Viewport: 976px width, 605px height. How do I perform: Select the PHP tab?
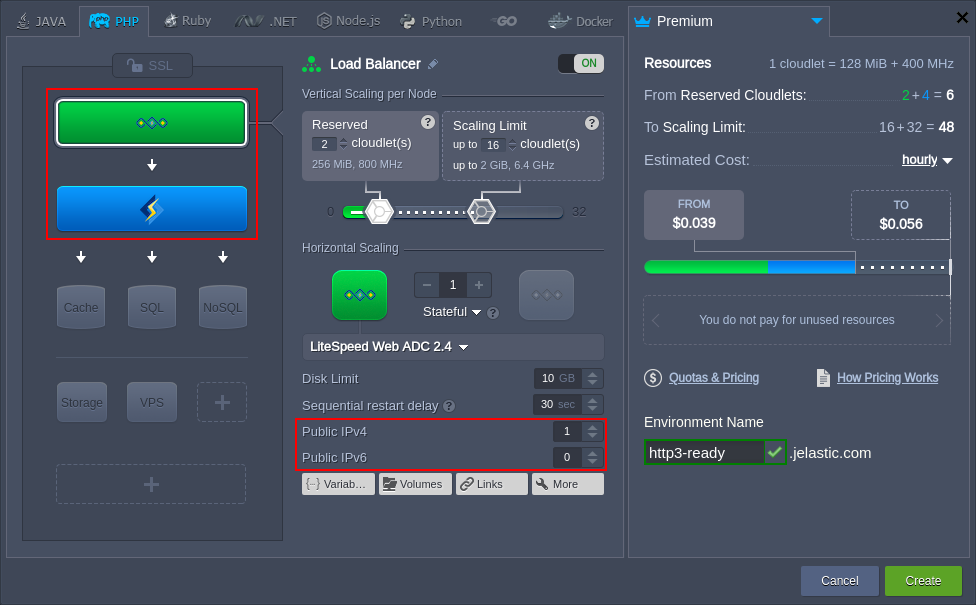click(114, 22)
